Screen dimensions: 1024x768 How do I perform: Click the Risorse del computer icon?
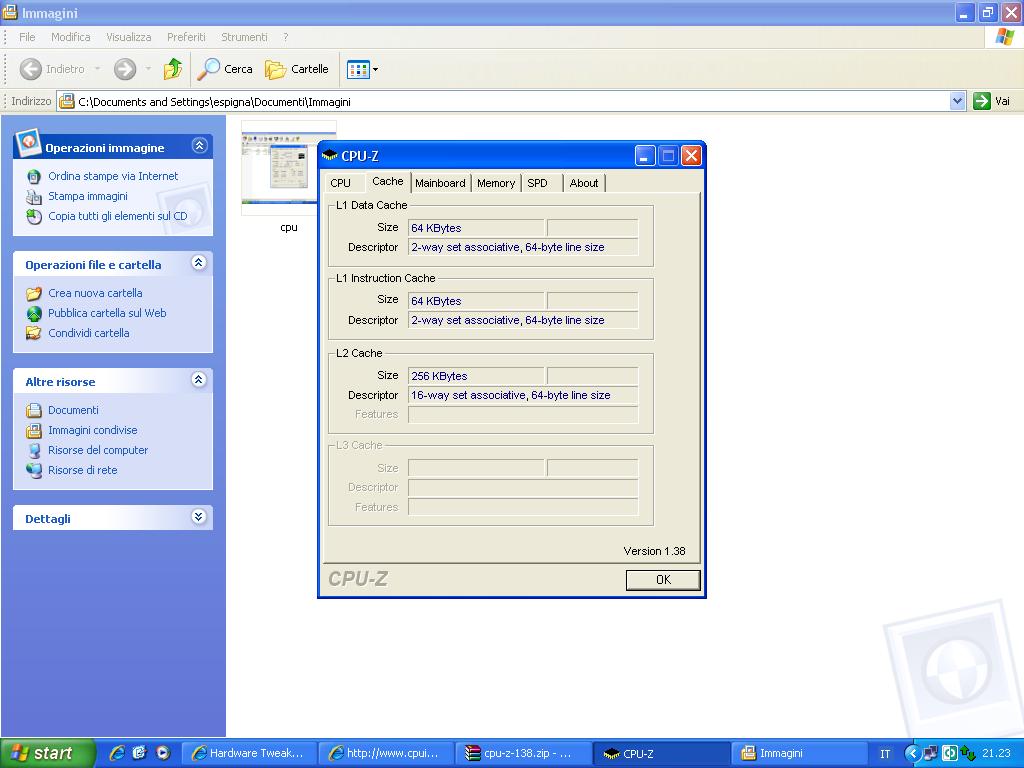34,450
